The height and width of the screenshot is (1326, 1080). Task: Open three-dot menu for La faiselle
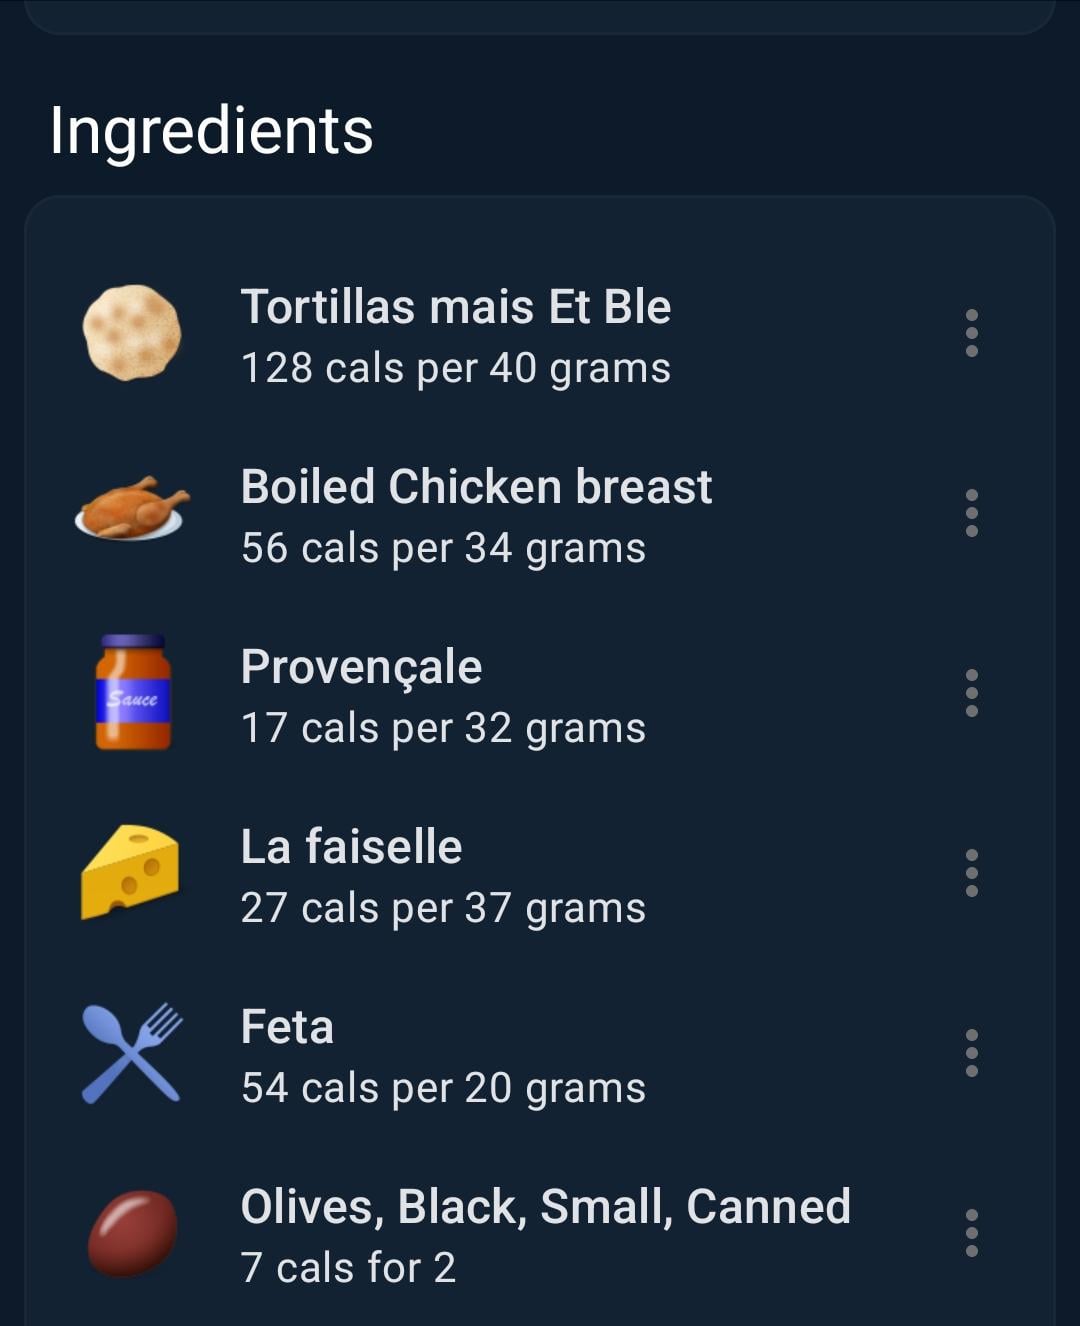point(971,873)
